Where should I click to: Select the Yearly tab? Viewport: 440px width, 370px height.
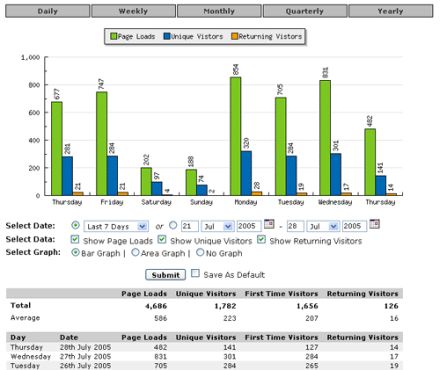click(391, 11)
